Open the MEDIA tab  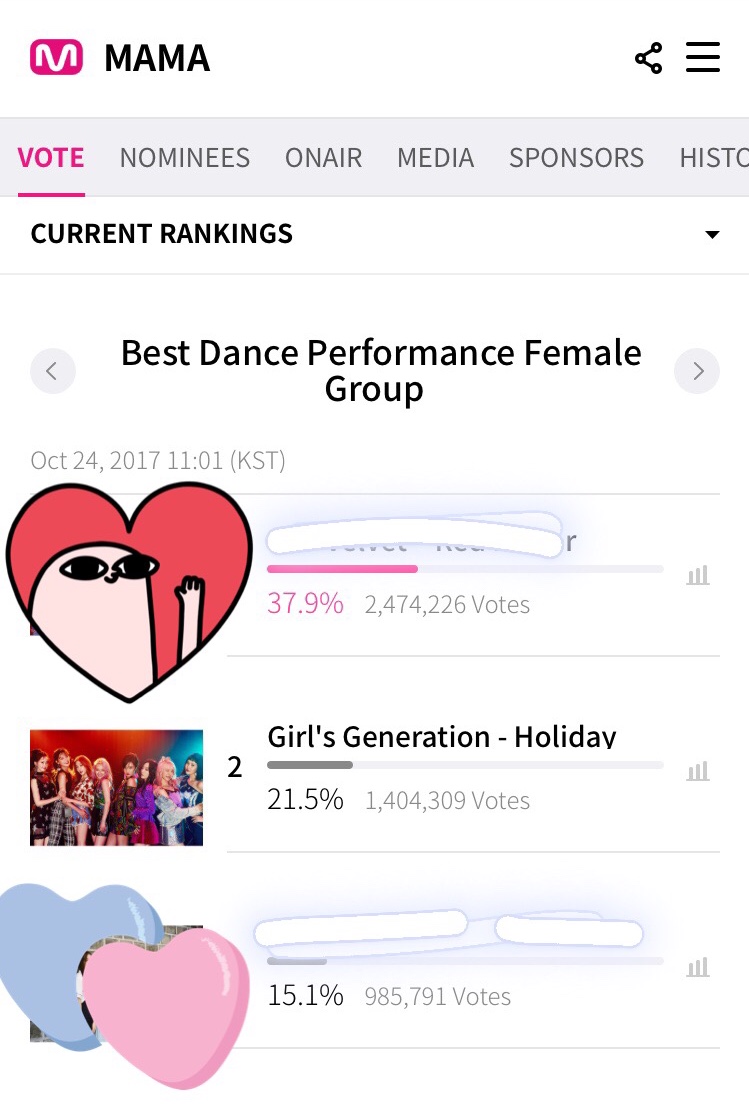tap(436, 158)
